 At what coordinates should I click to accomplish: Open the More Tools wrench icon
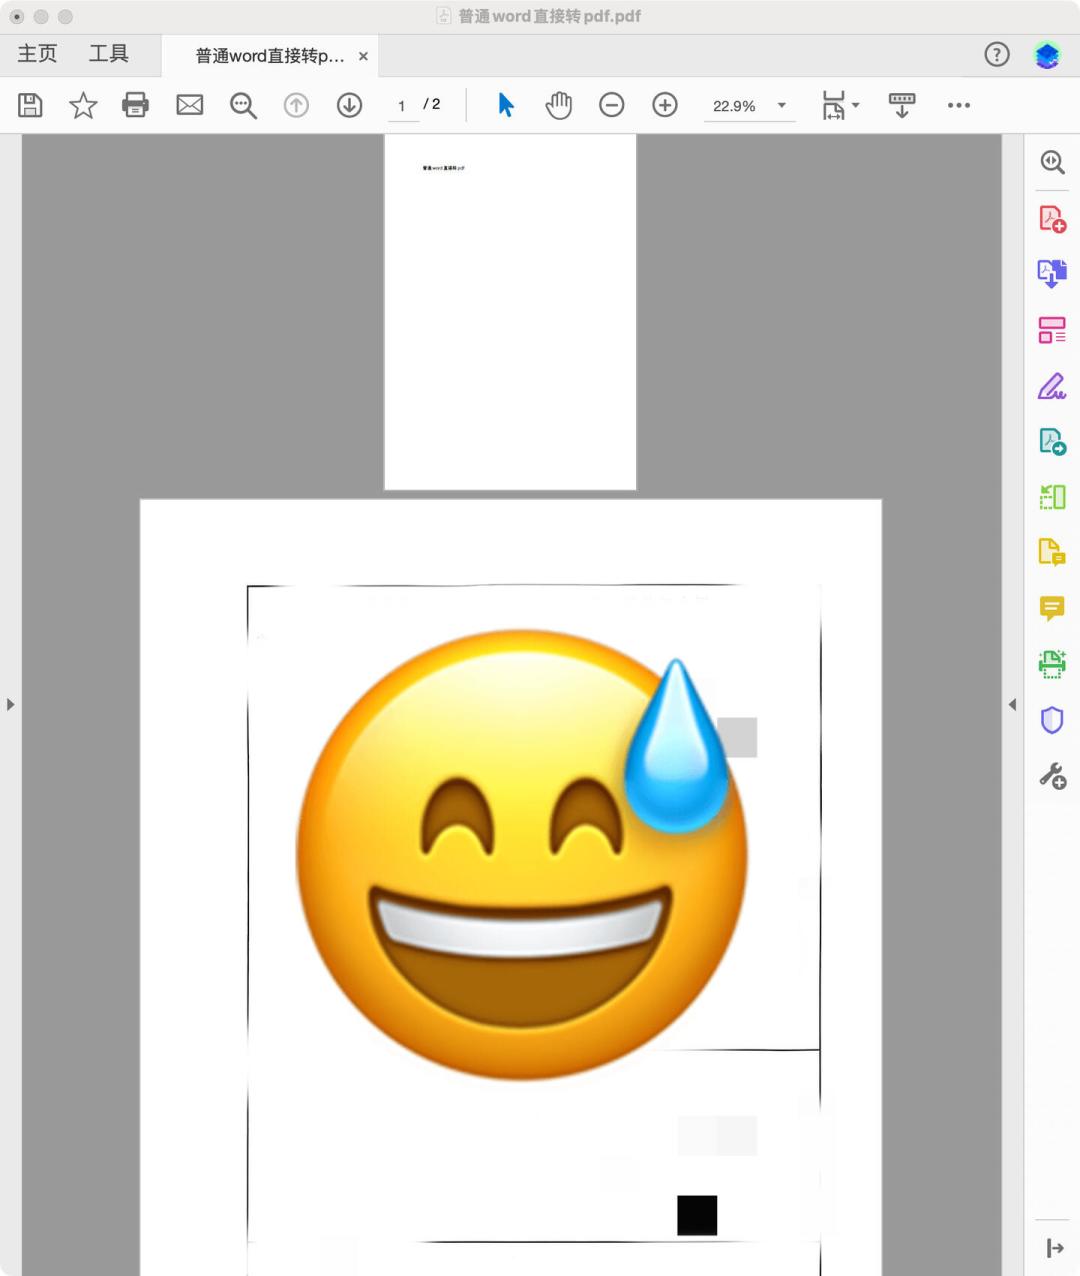pyautogui.click(x=1052, y=776)
